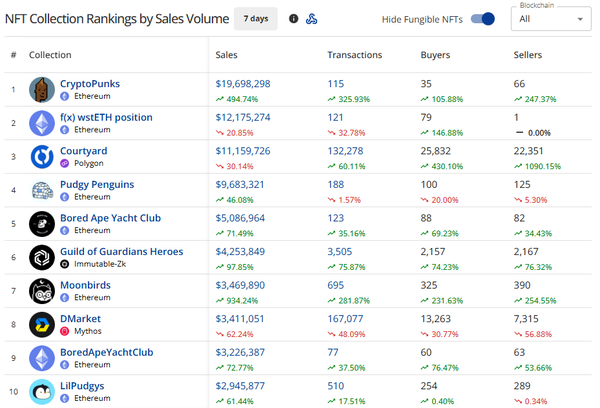Click the BoredApeYachtClub Ethereum avatar
The image size is (600, 408).
(x=42, y=358)
